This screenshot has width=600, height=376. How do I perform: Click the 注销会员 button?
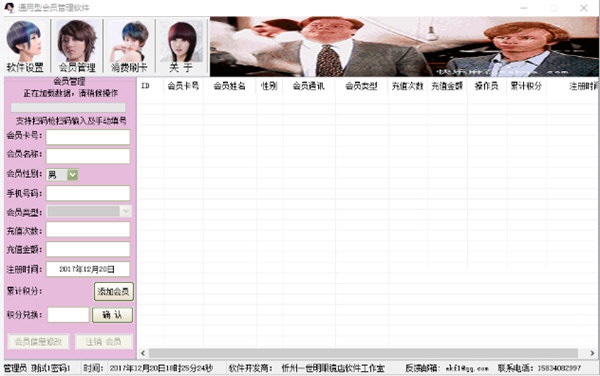pyautogui.click(x=104, y=342)
